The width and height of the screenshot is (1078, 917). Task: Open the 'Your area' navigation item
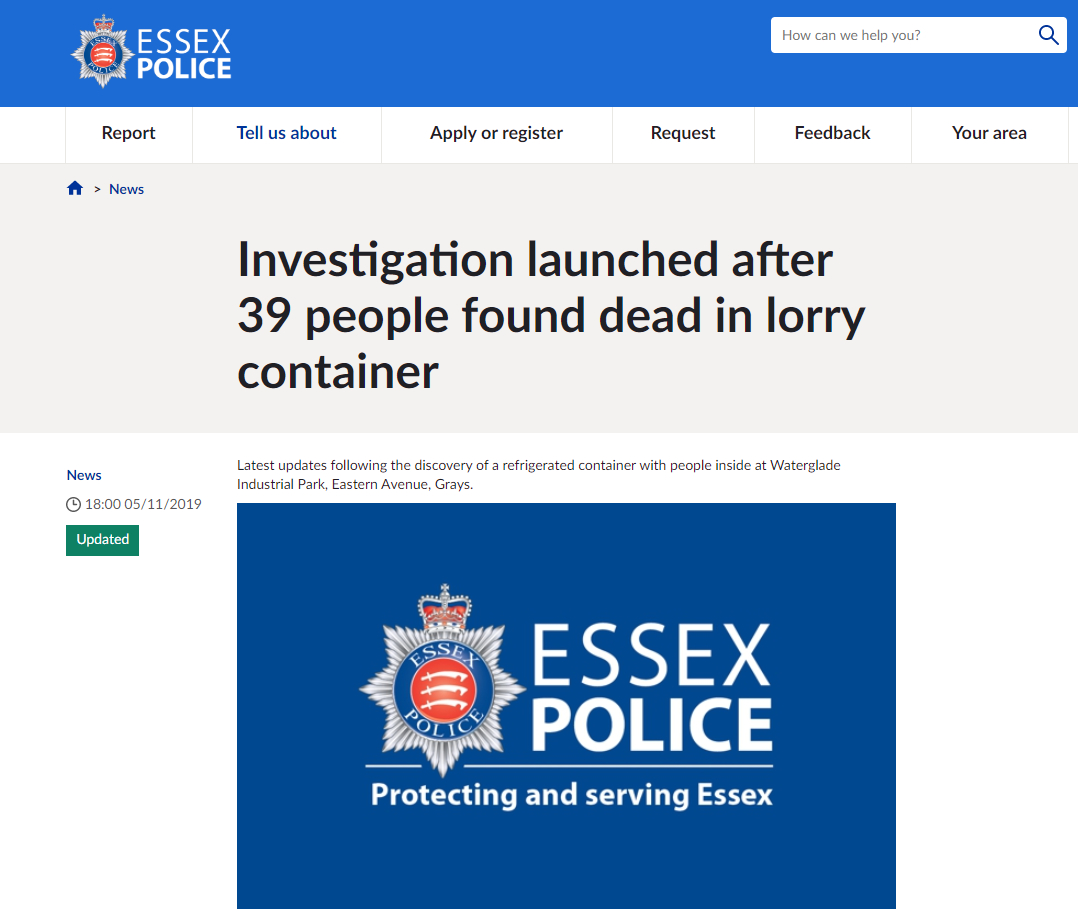click(x=989, y=133)
